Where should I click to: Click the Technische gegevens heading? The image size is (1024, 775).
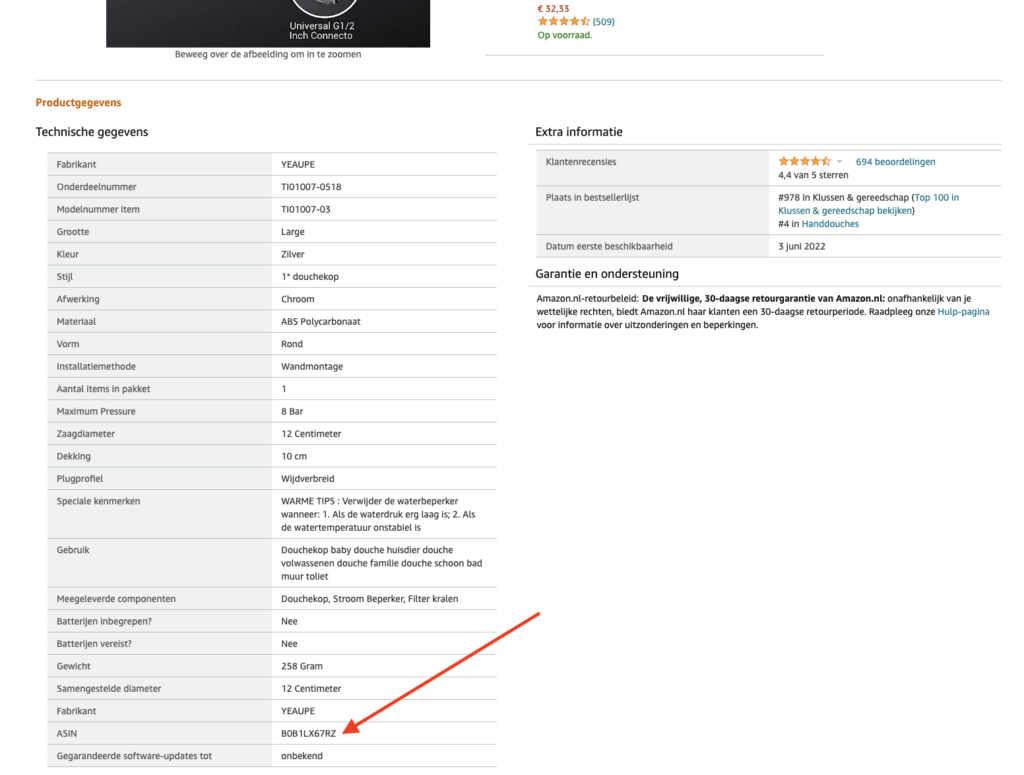tap(92, 132)
